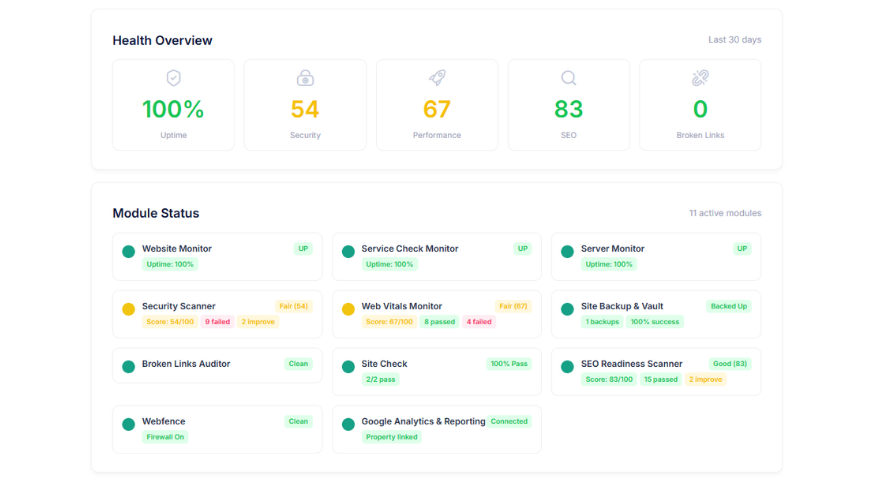Click the 11 active modules label
Image resolution: width=875 pixels, height=481 pixels.
[x=725, y=213]
